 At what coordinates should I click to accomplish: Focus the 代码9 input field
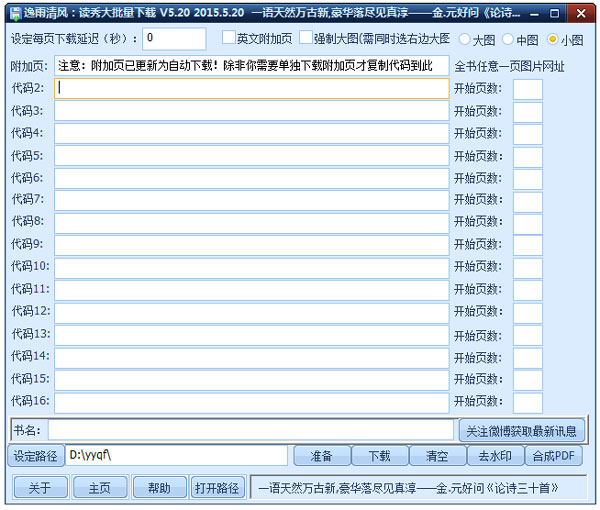pyautogui.click(x=251, y=245)
